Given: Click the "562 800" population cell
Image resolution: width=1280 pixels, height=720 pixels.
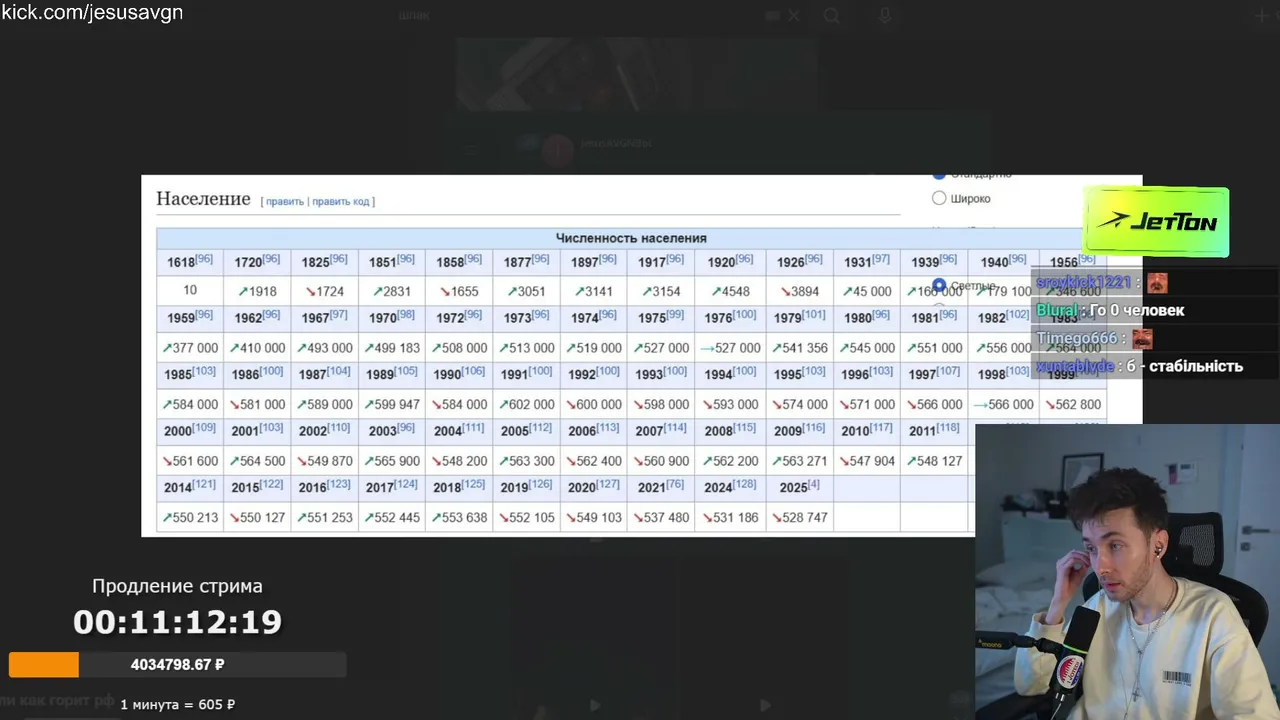Looking at the screenshot, I should [1073, 404].
